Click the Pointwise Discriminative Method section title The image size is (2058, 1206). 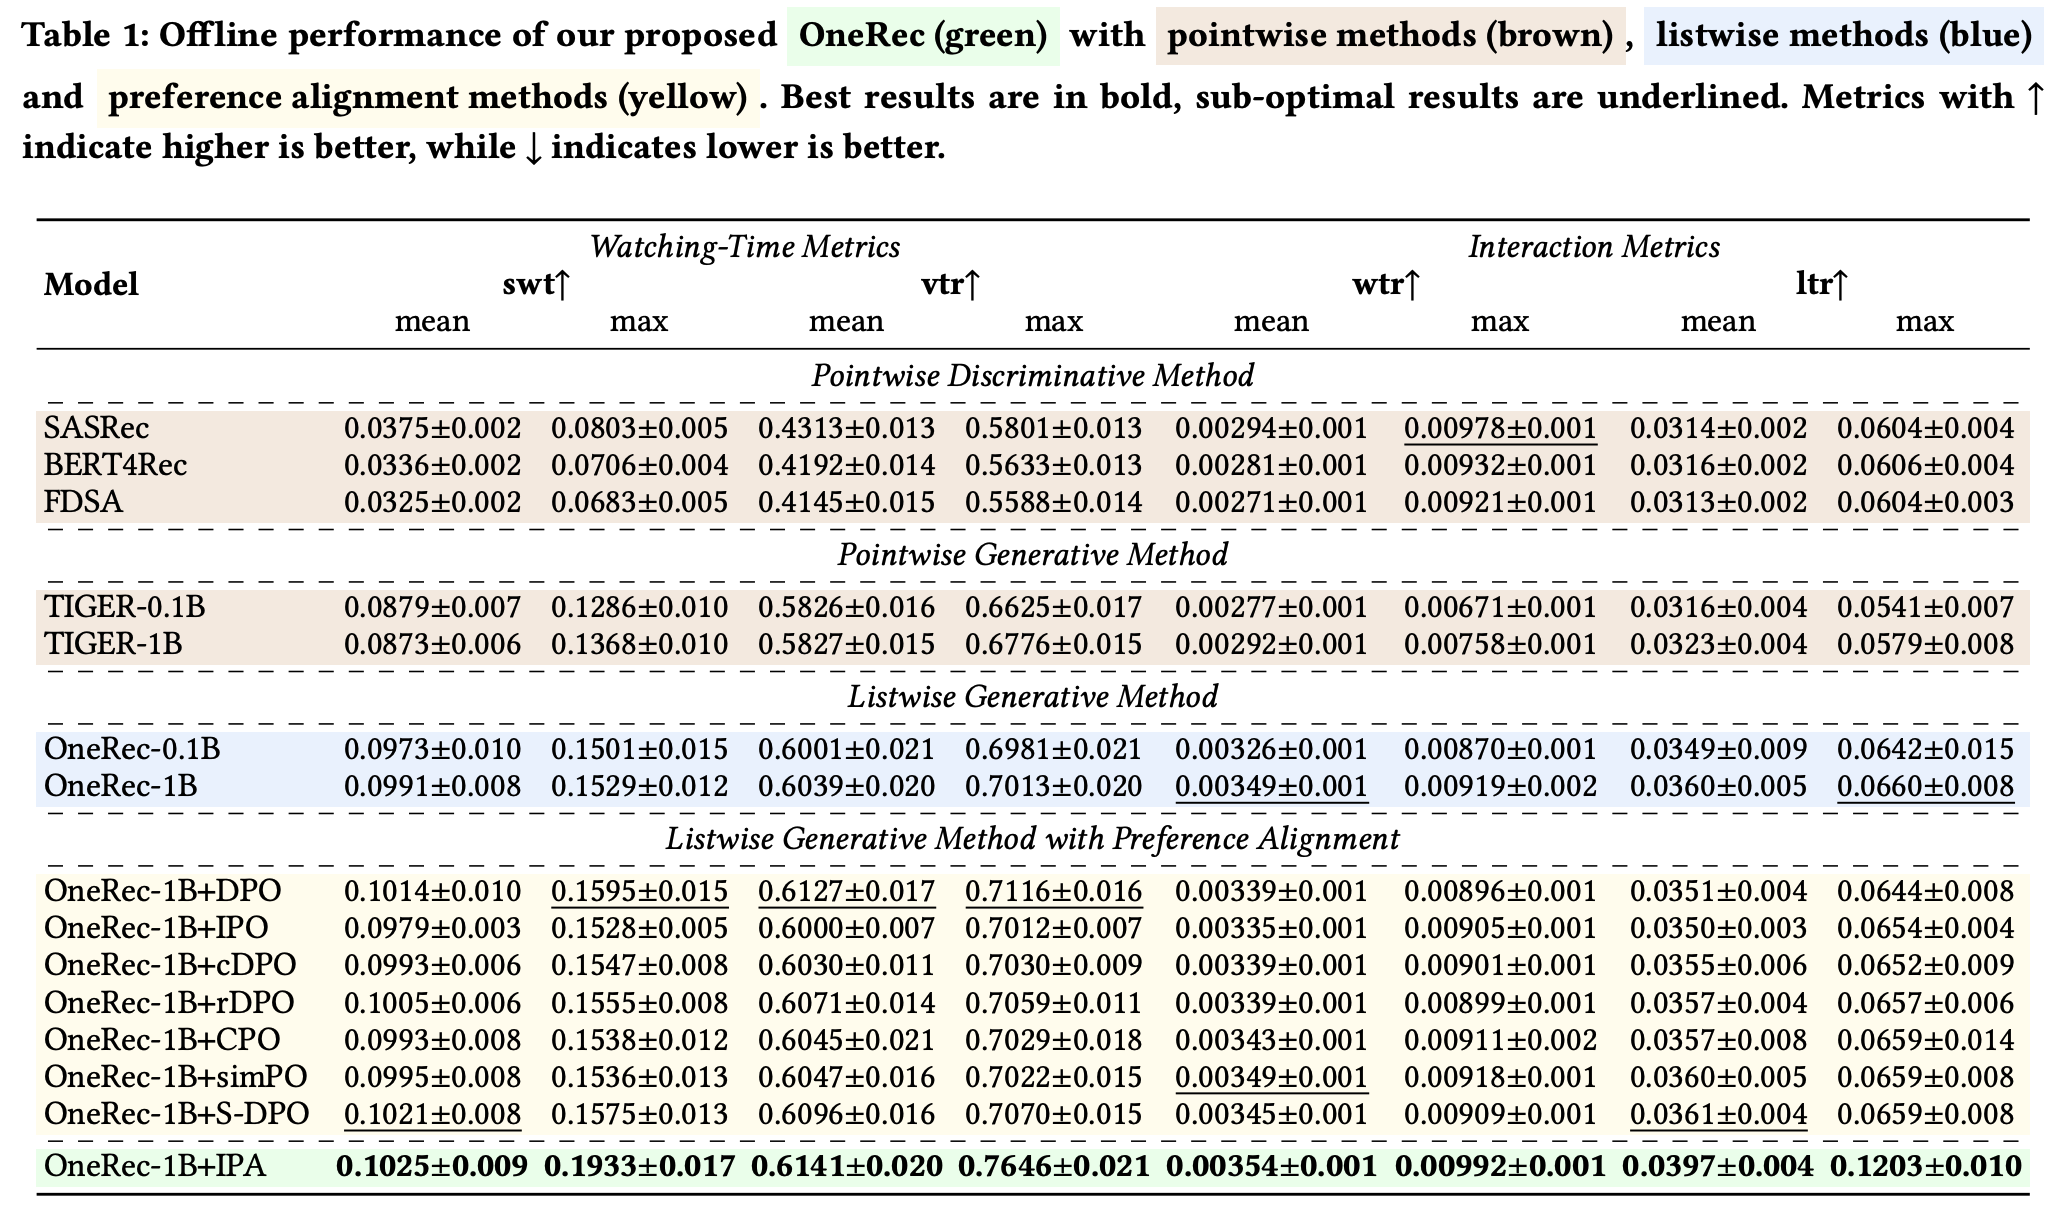pyautogui.click(x=1032, y=376)
